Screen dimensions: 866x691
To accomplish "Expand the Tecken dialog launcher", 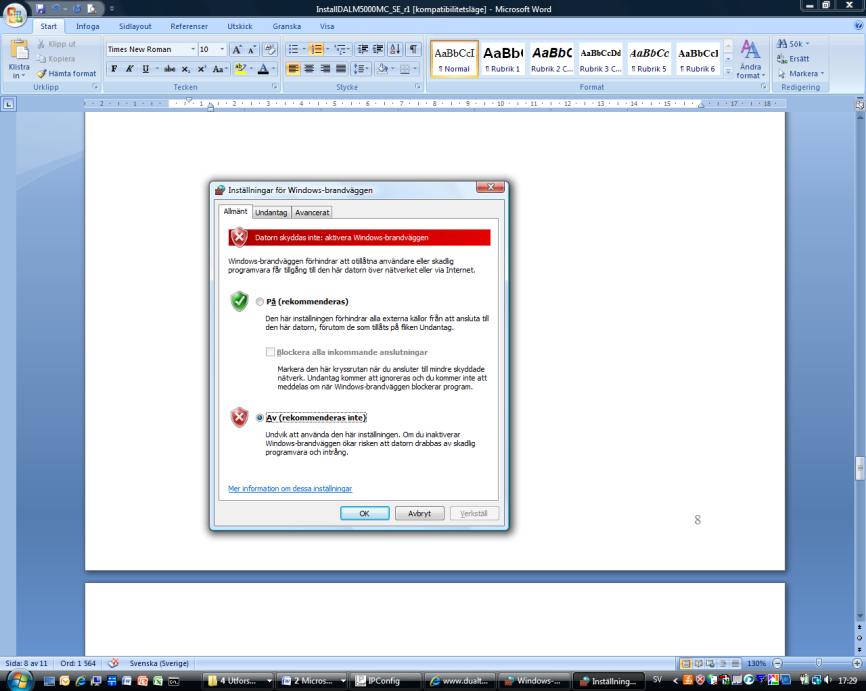I will (x=274, y=87).
